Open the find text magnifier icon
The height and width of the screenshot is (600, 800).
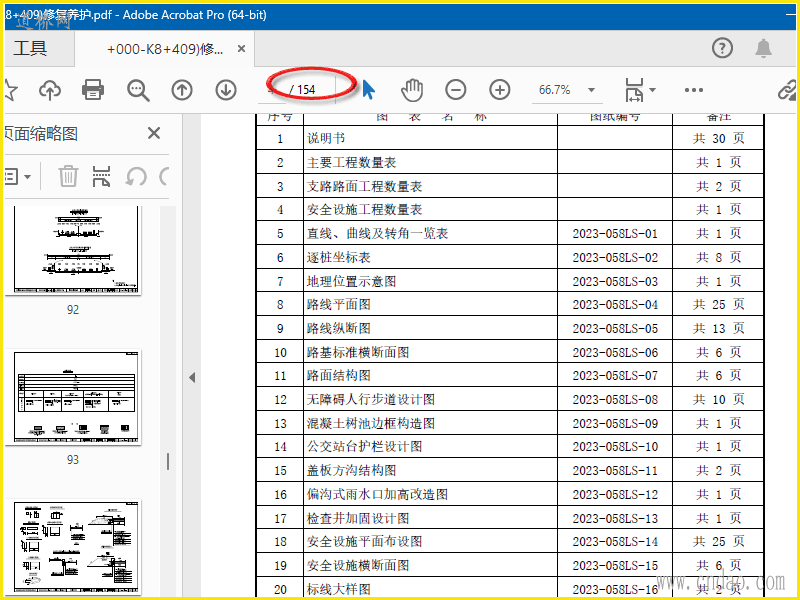pos(138,90)
